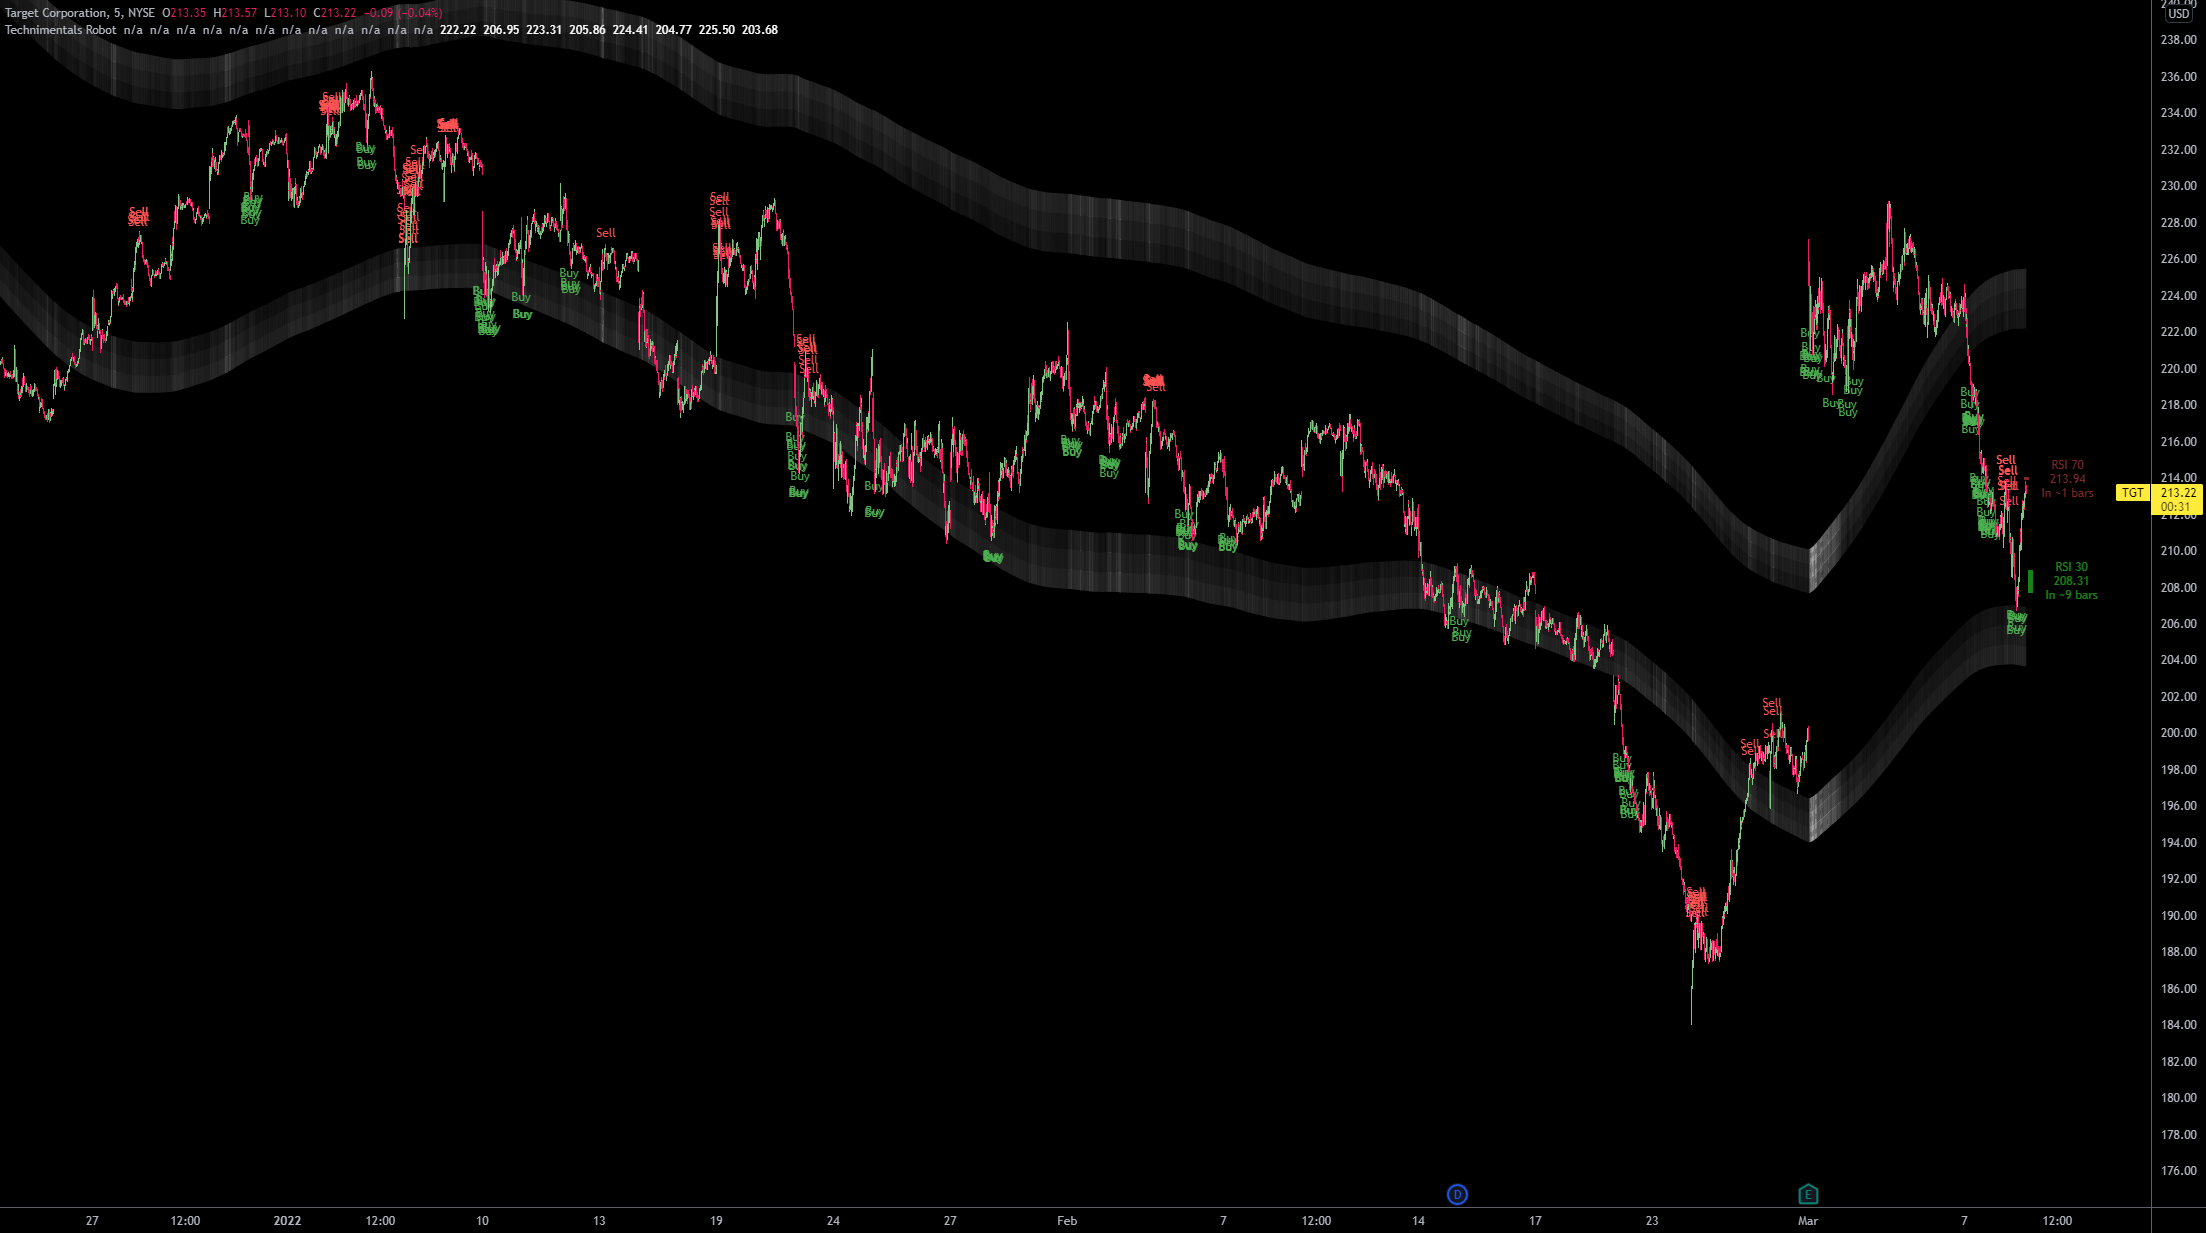Click the Target Corporation symbol title
This screenshot has width=2206, height=1233.
click(x=56, y=13)
